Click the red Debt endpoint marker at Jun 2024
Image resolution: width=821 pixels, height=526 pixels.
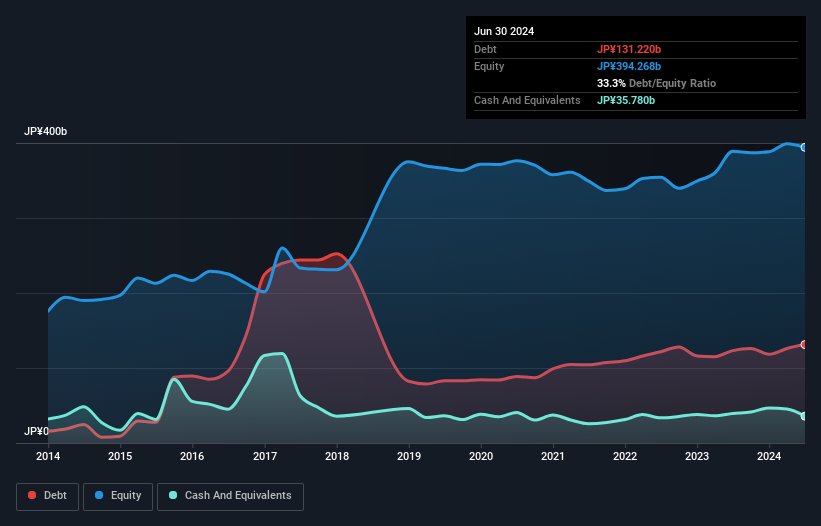pyautogui.click(x=804, y=344)
